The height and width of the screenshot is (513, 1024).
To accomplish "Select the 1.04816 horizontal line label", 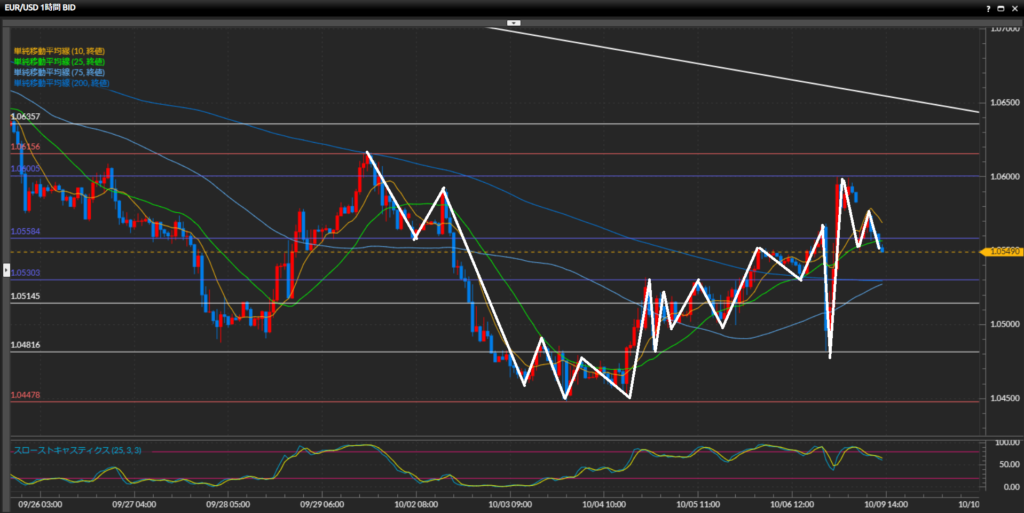I will click(x=26, y=345).
